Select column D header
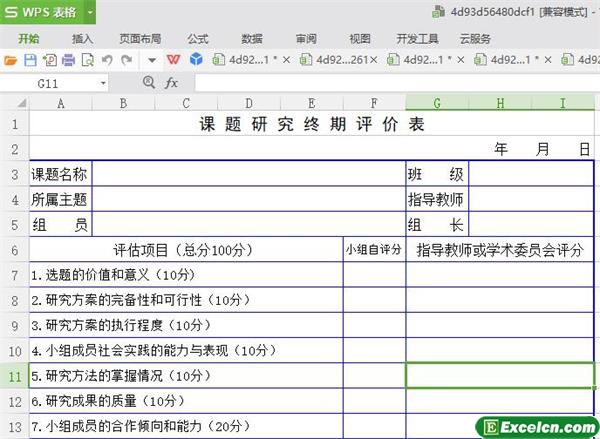The height and width of the screenshot is (439, 600). [x=249, y=103]
